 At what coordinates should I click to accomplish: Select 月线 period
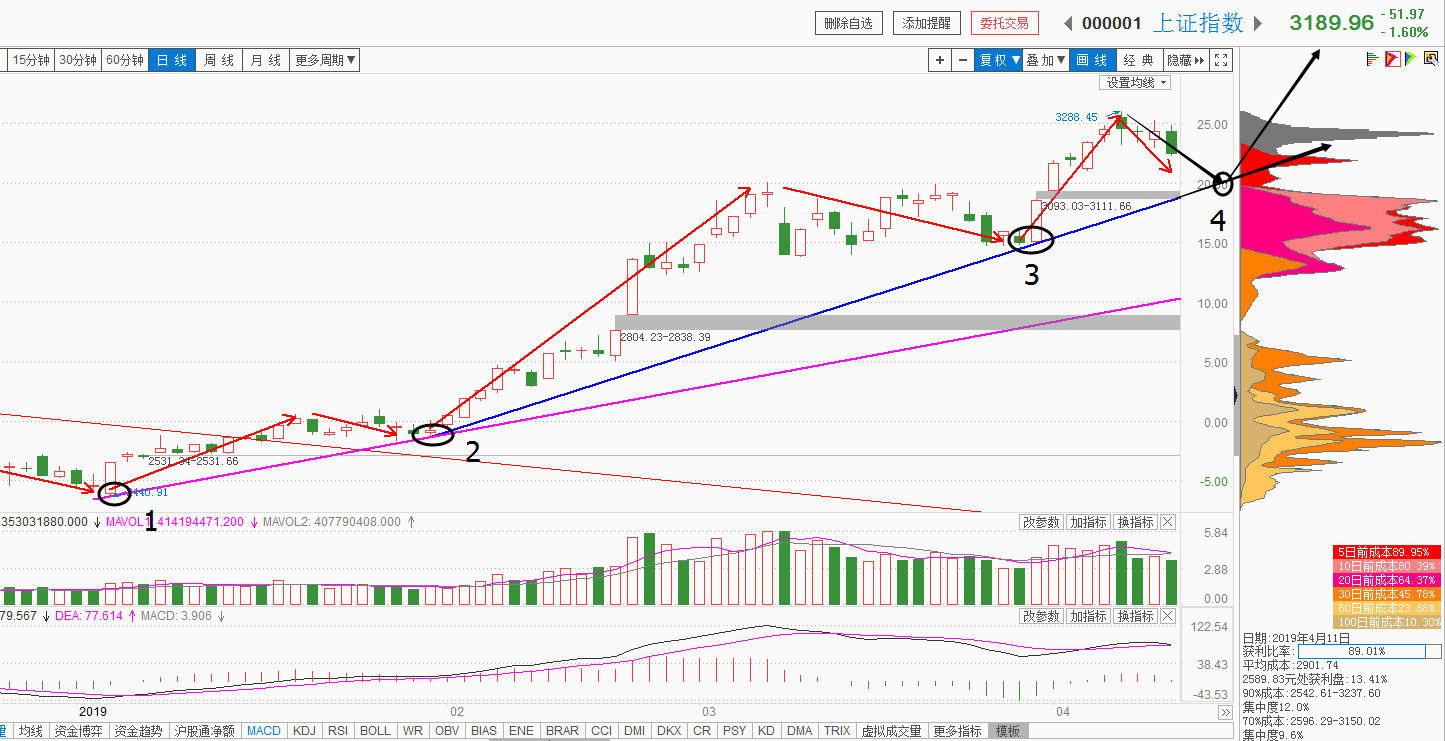tap(266, 60)
